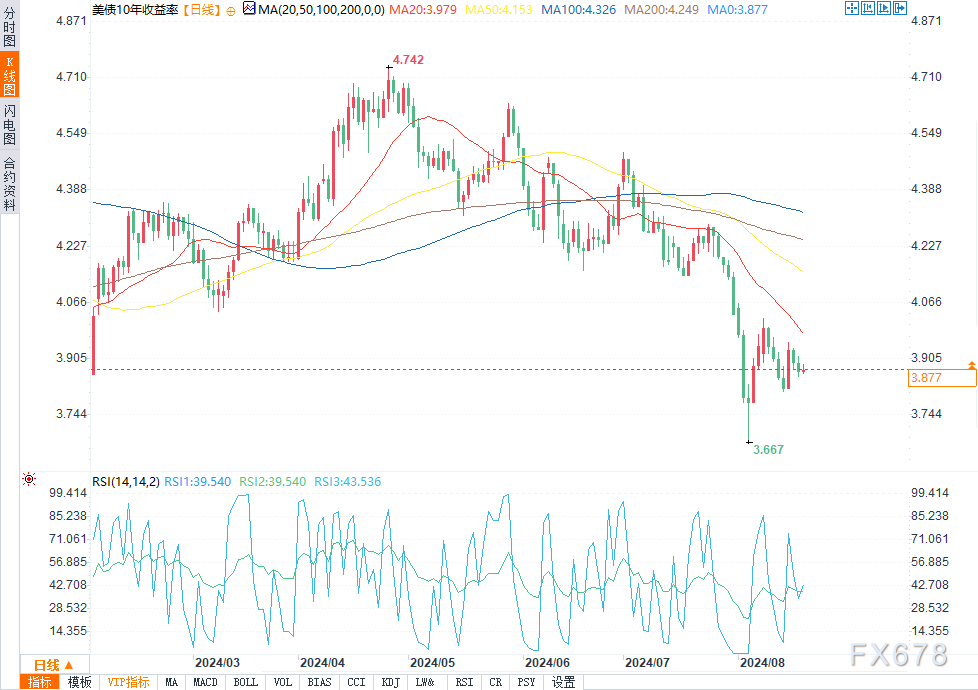978x690 pixels.
Task: Click the 美债10年收益率 chart title
Action: pyautogui.click(x=135, y=10)
